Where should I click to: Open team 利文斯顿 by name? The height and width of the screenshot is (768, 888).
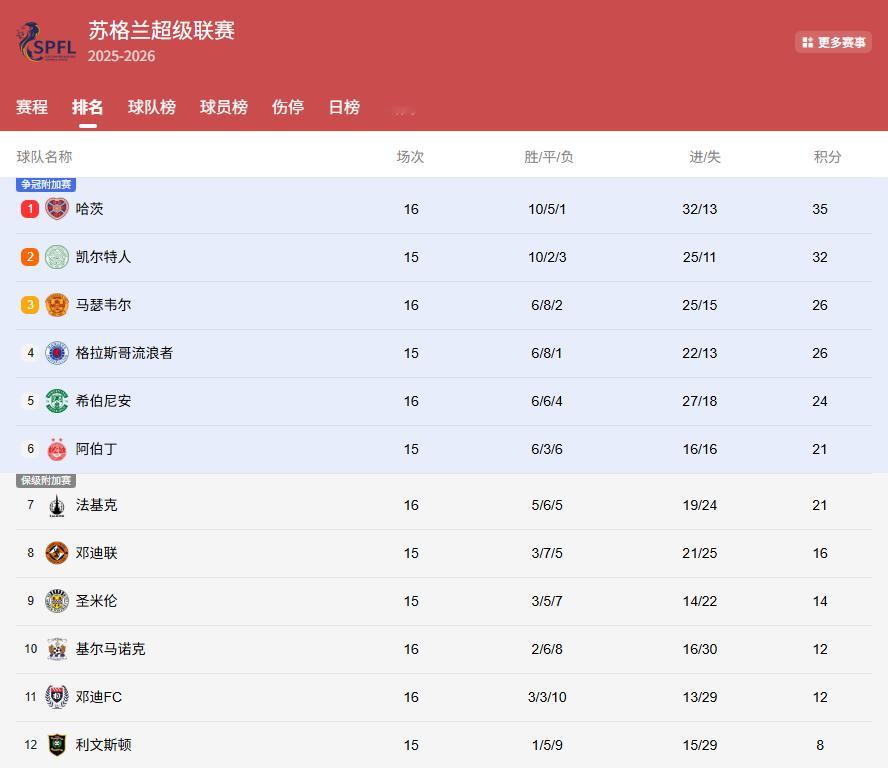[104, 745]
